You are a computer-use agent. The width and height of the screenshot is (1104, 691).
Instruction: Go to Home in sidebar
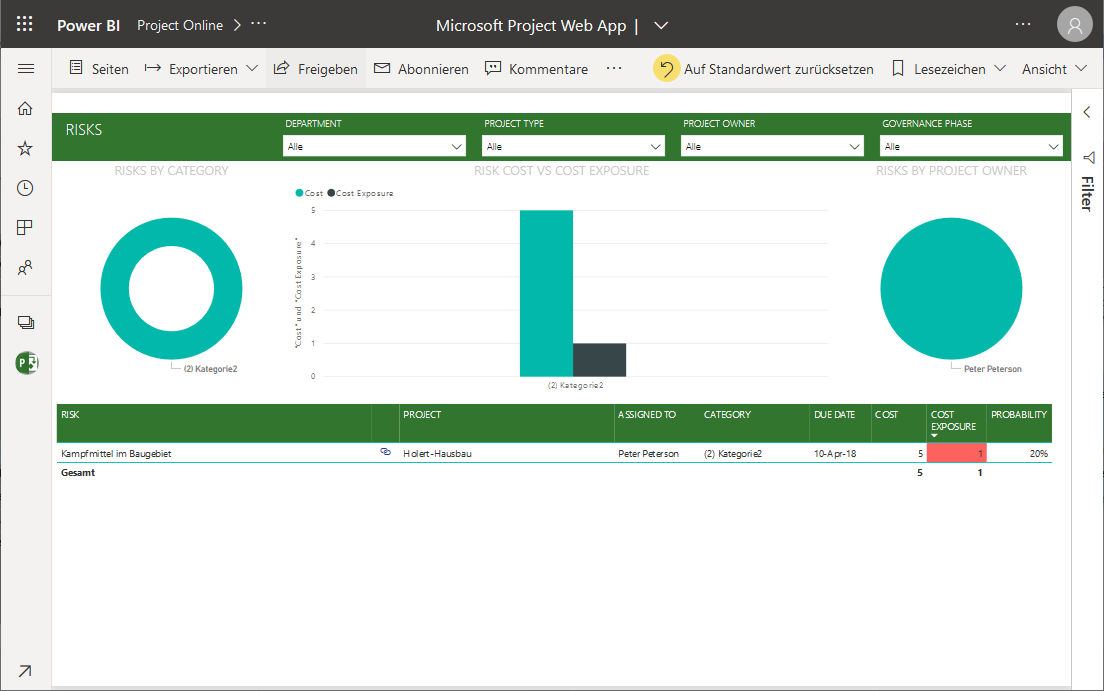[25, 108]
